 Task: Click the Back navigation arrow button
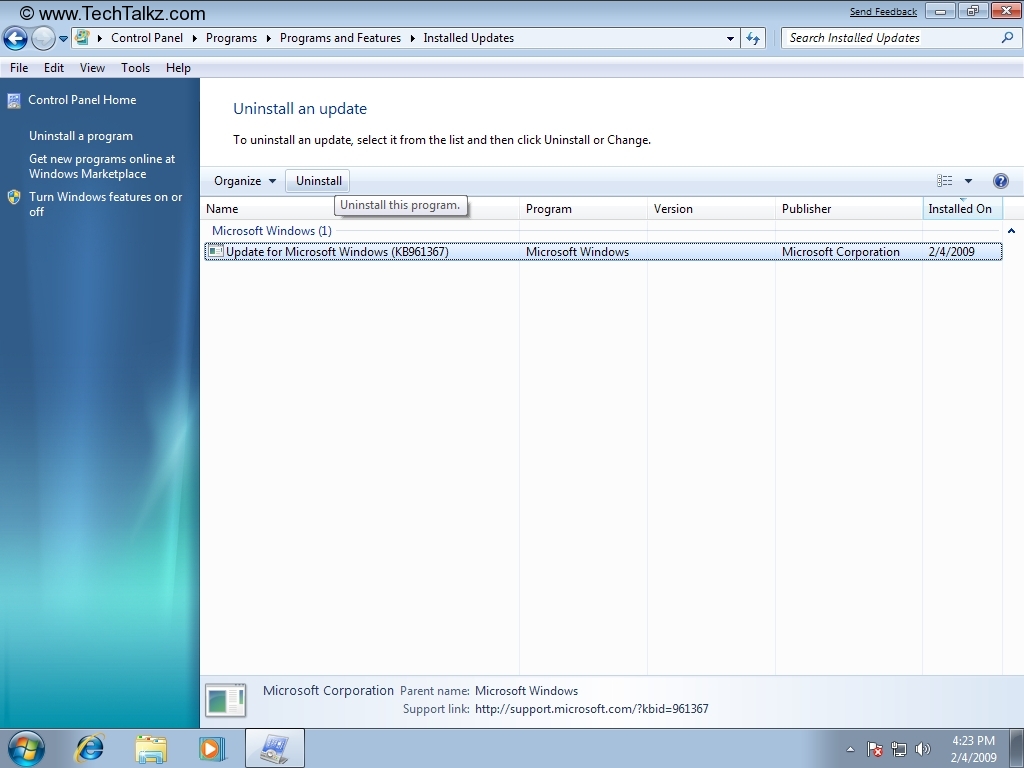pyautogui.click(x=16, y=39)
